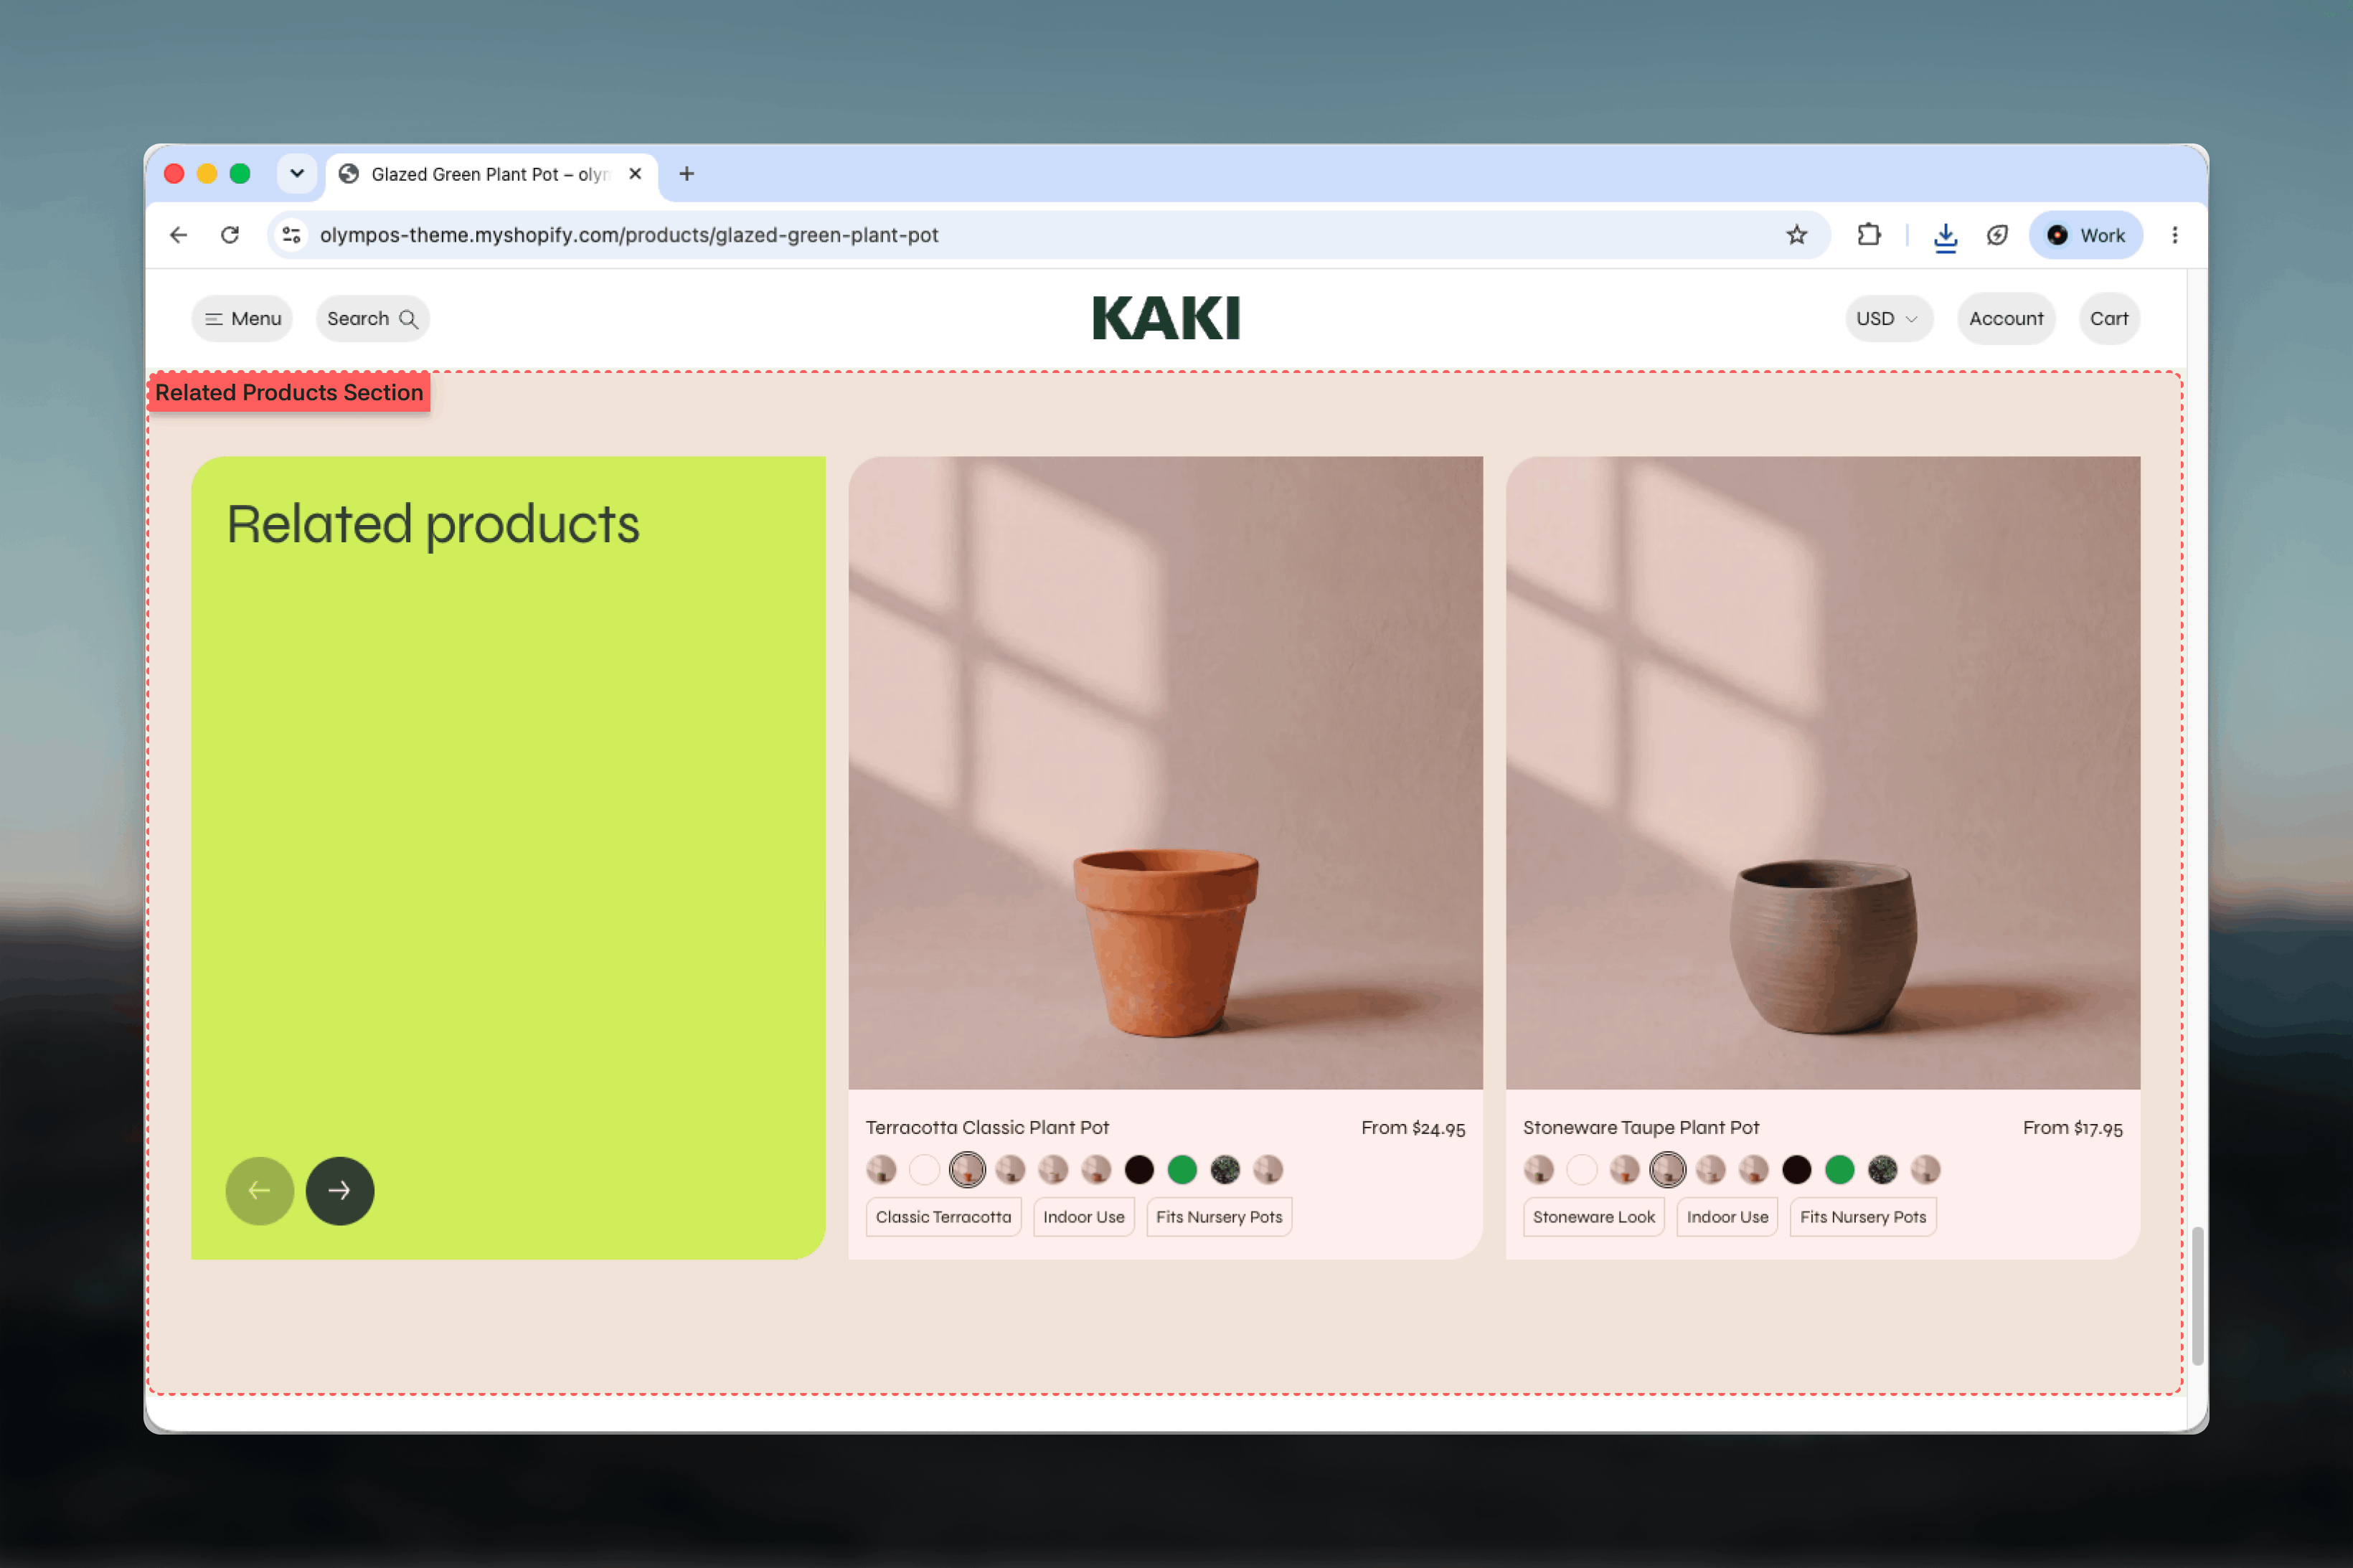Open the site Menu button

pos(242,319)
